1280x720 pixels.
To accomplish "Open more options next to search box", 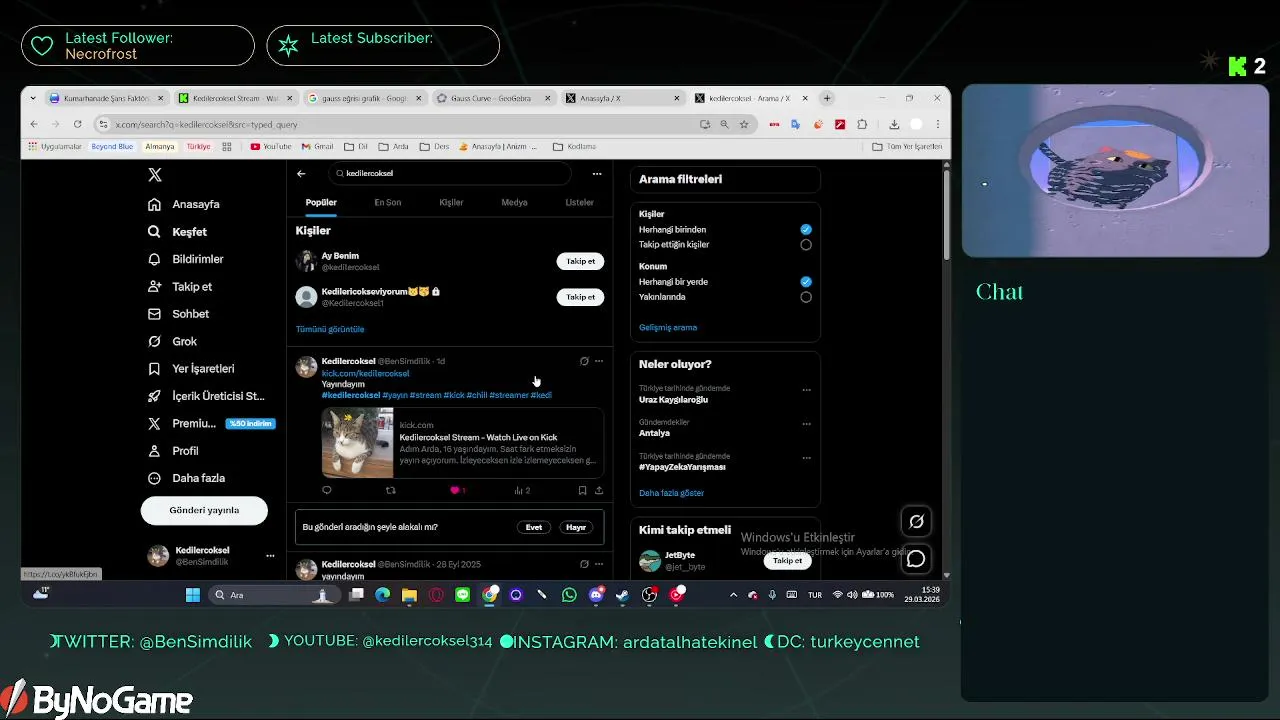I will point(597,173).
